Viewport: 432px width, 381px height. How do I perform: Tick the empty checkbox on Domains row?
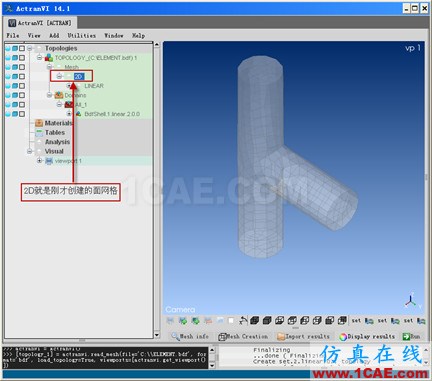point(22,95)
